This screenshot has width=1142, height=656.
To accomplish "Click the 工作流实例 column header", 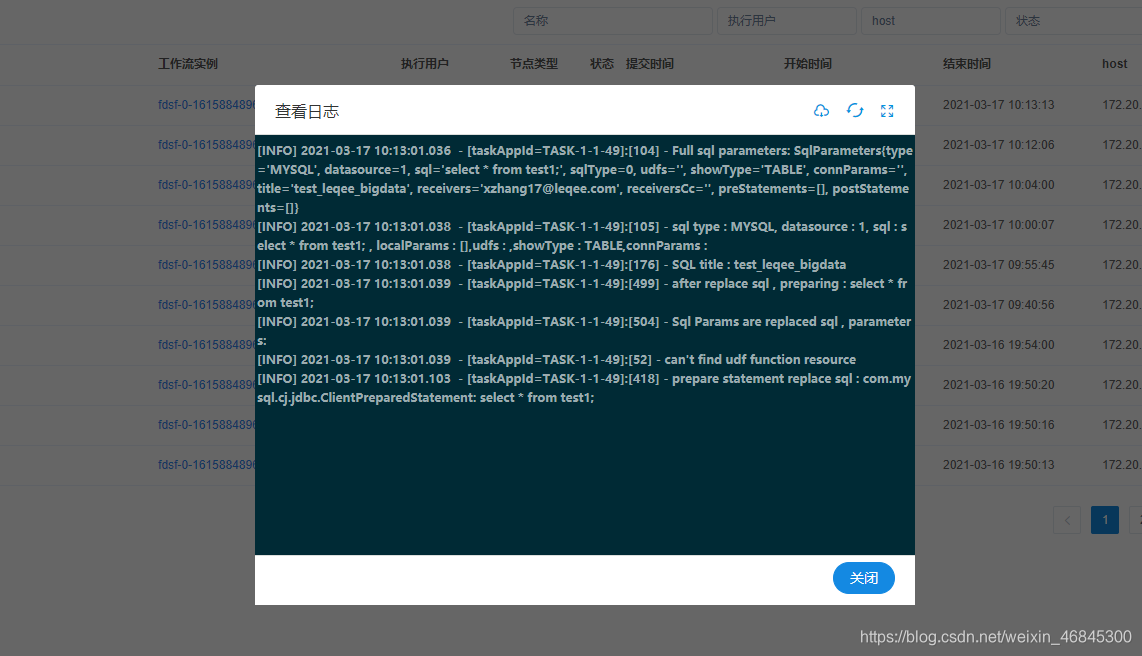I will click(188, 63).
